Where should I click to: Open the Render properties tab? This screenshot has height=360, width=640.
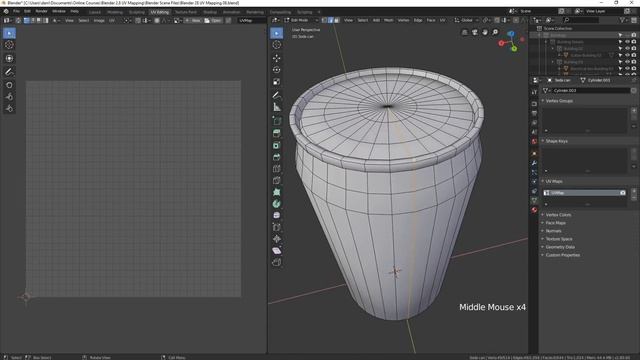click(x=534, y=104)
